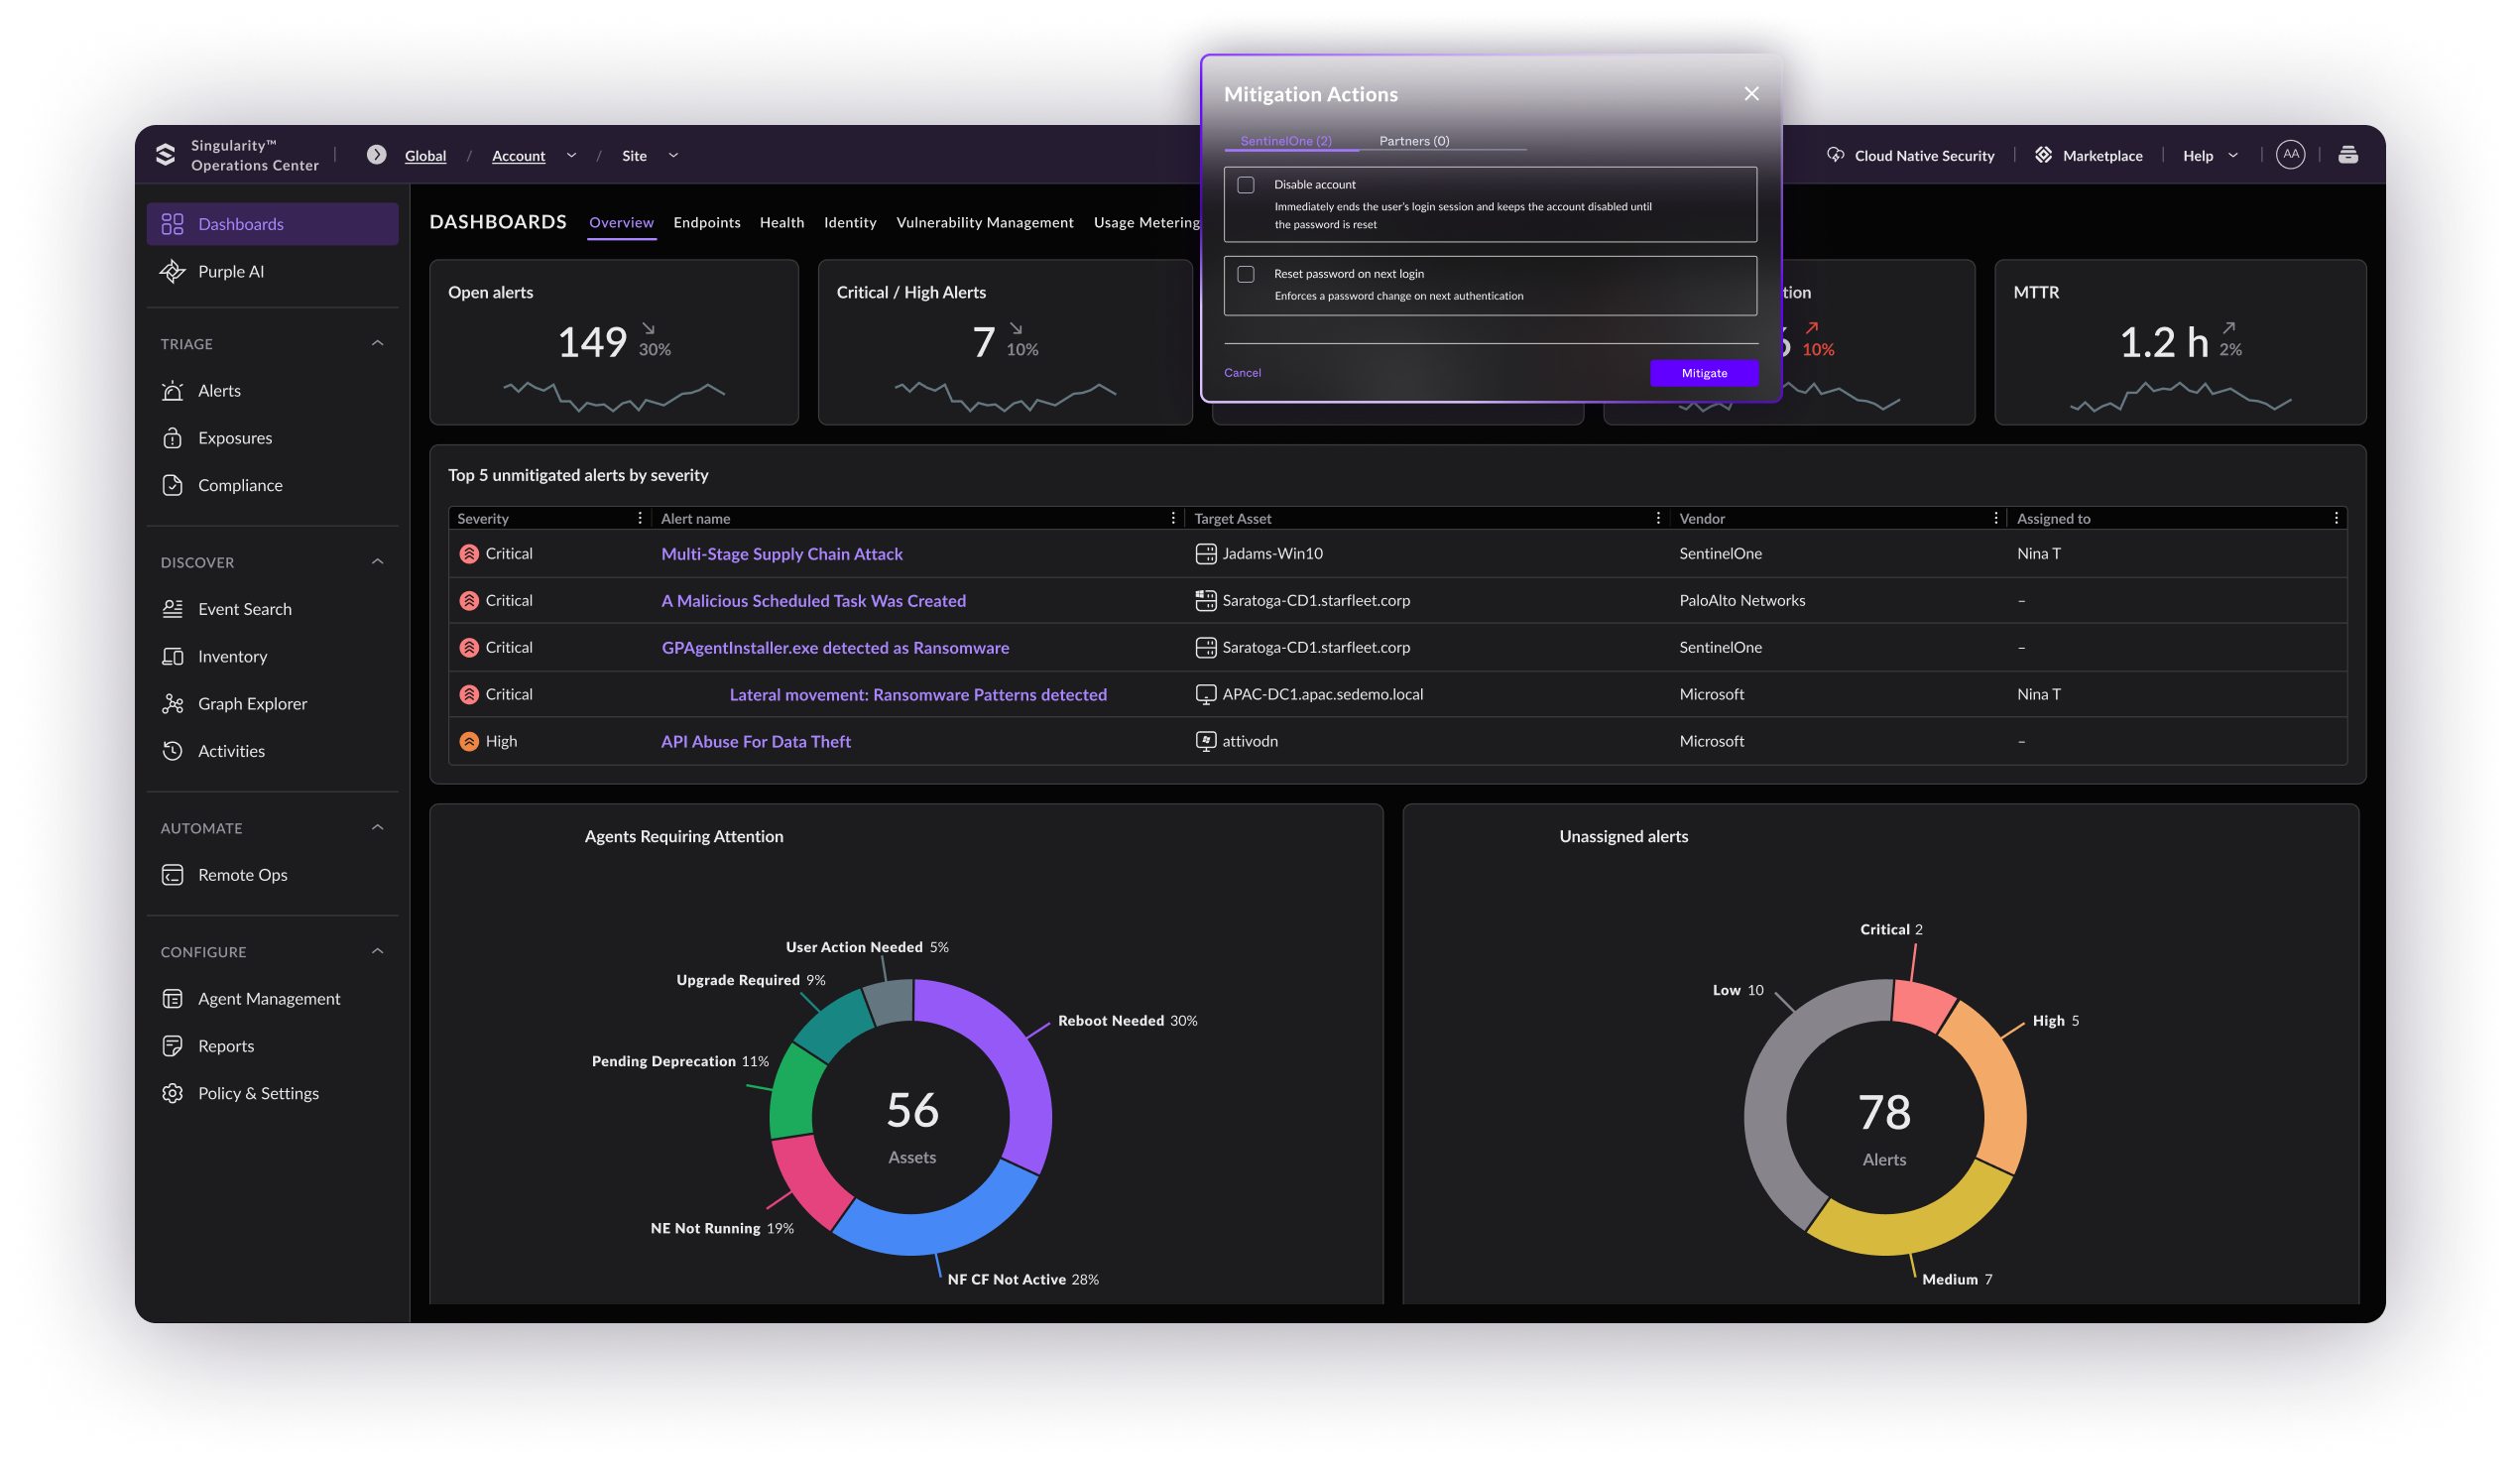Open Severity column options menu
The height and width of the screenshot is (1468, 2520).
pyautogui.click(x=640, y=518)
